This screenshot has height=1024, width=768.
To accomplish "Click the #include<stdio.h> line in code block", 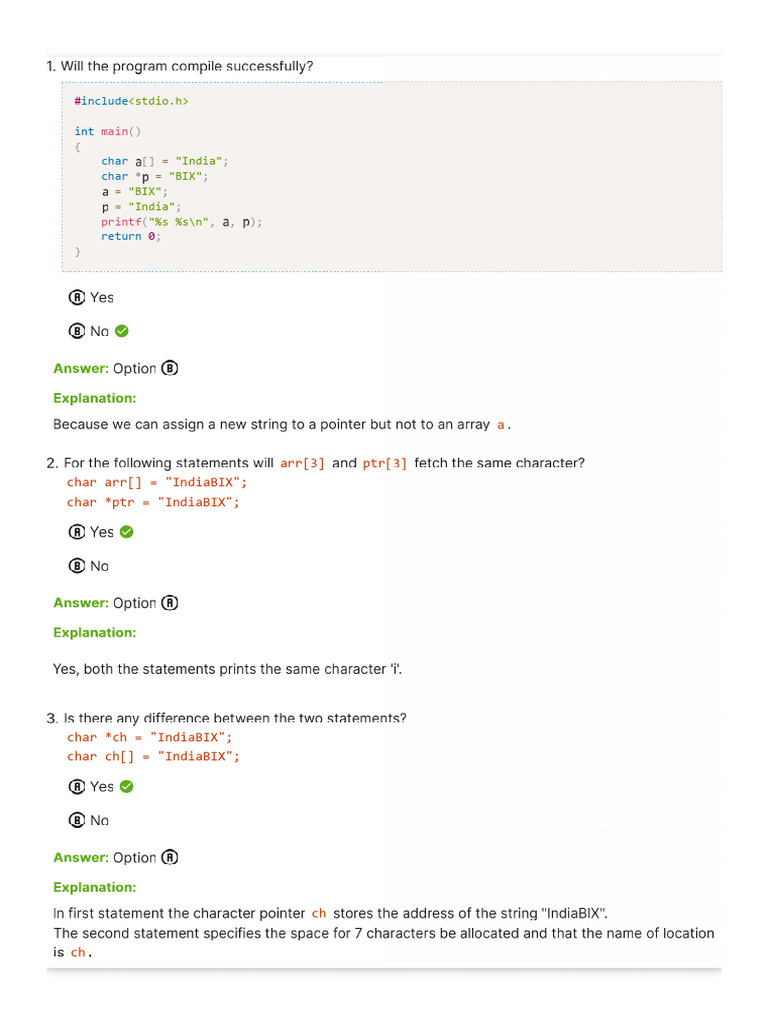I will pos(131,101).
